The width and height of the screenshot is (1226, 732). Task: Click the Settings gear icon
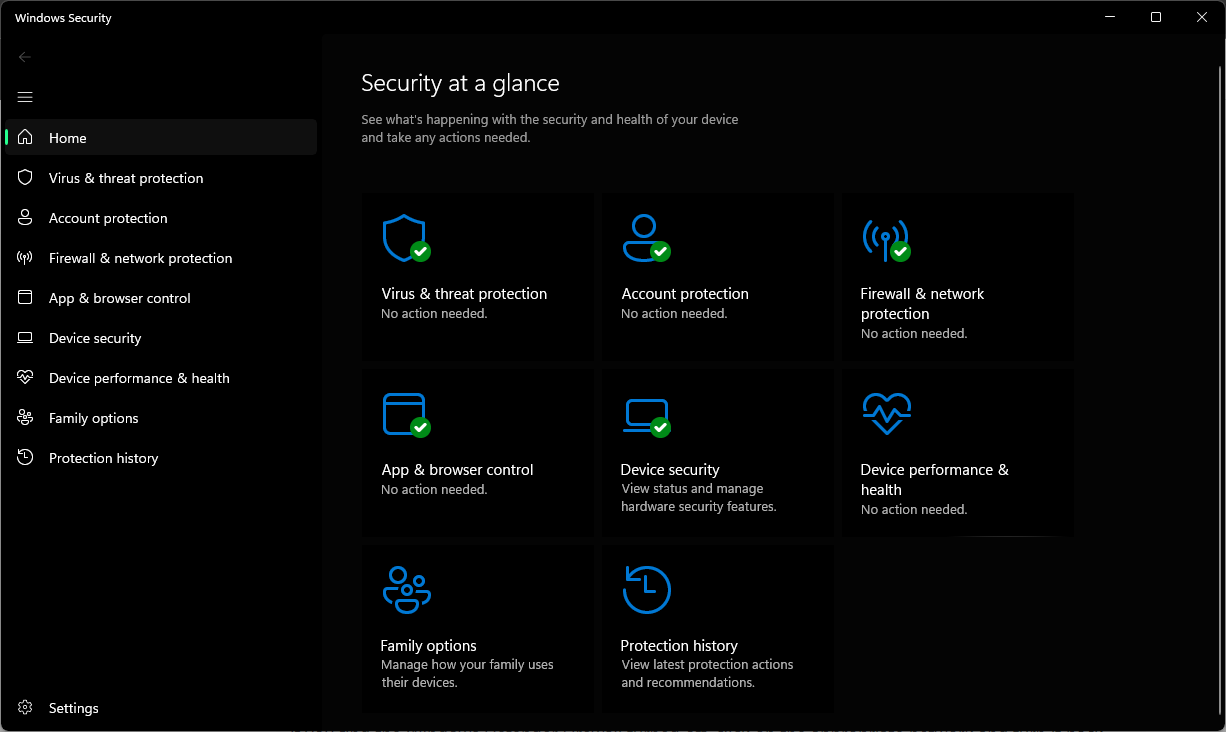click(25, 707)
